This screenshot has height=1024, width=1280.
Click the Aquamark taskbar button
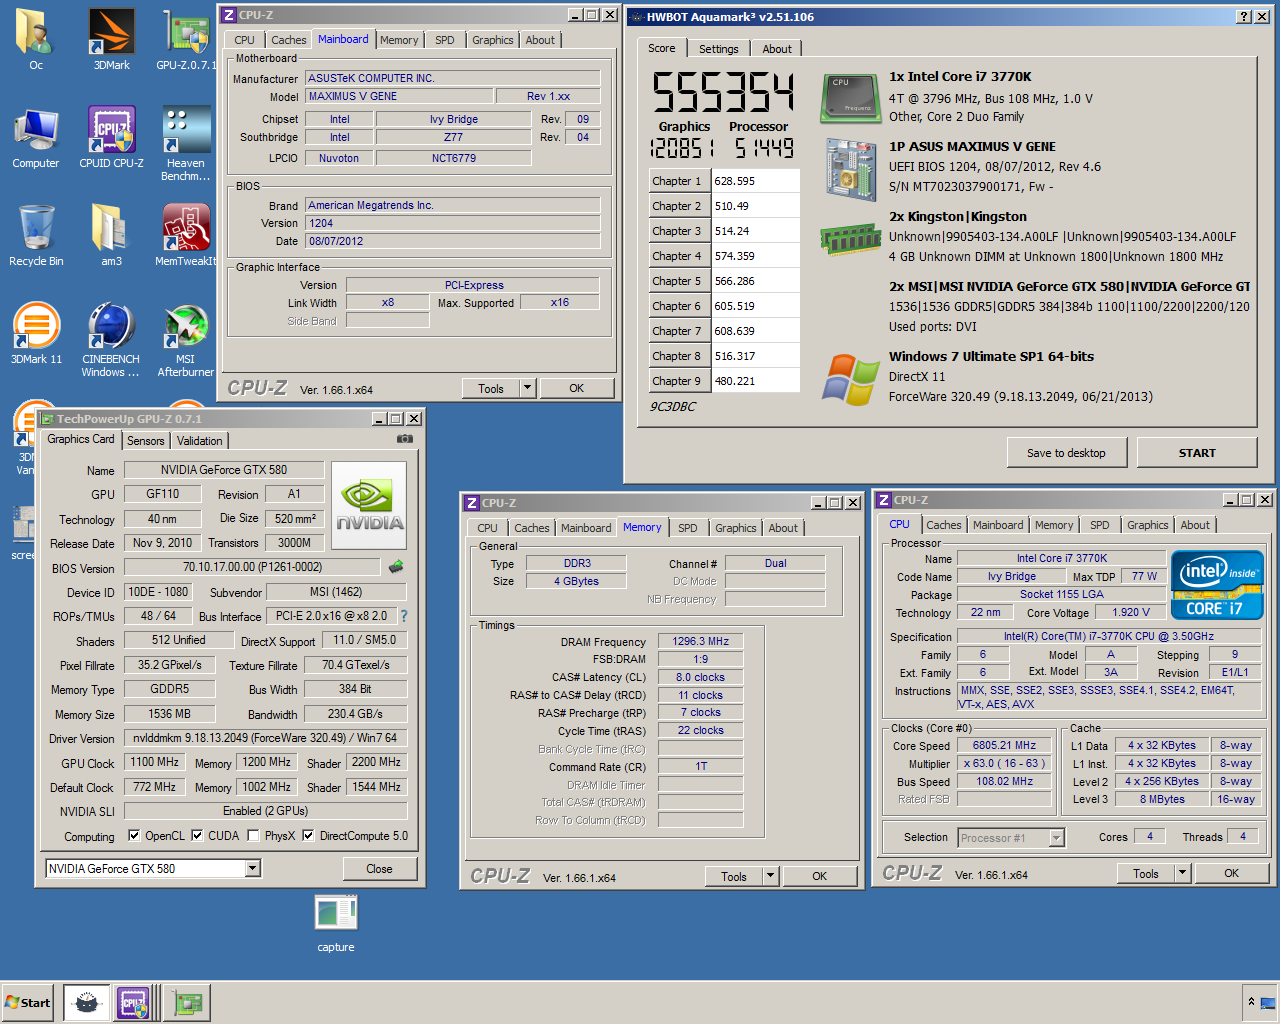[x=87, y=1002]
